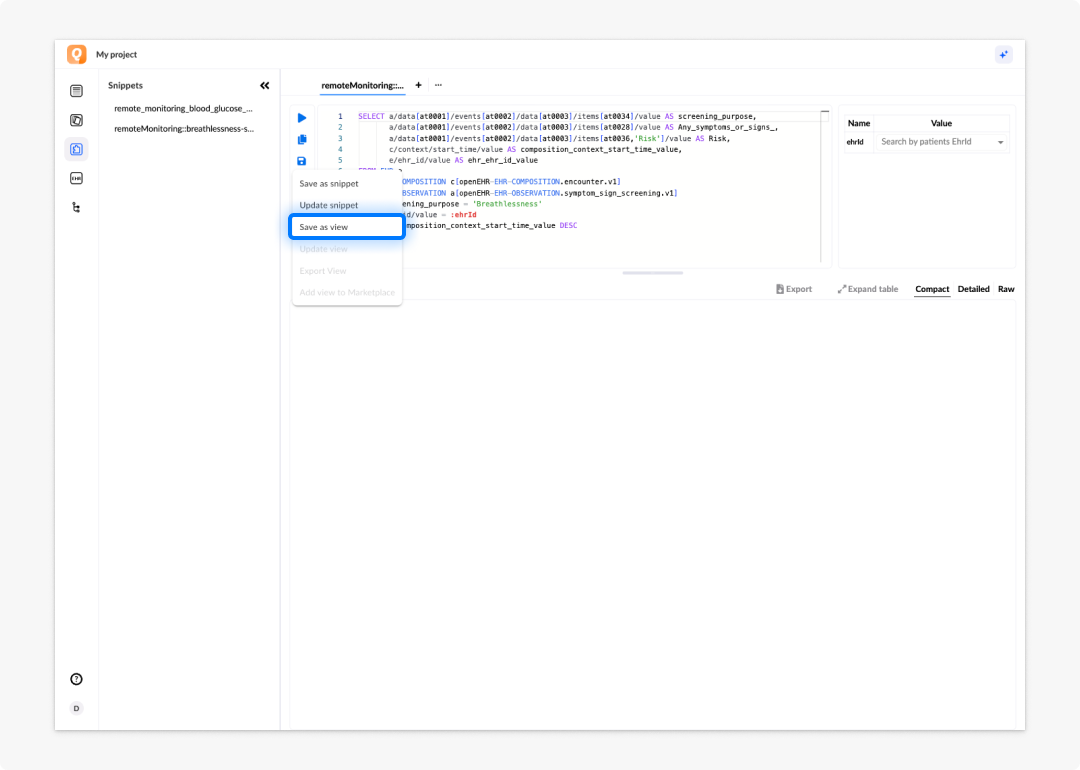Click the My project title
The height and width of the screenshot is (770, 1080).
(x=116, y=54)
